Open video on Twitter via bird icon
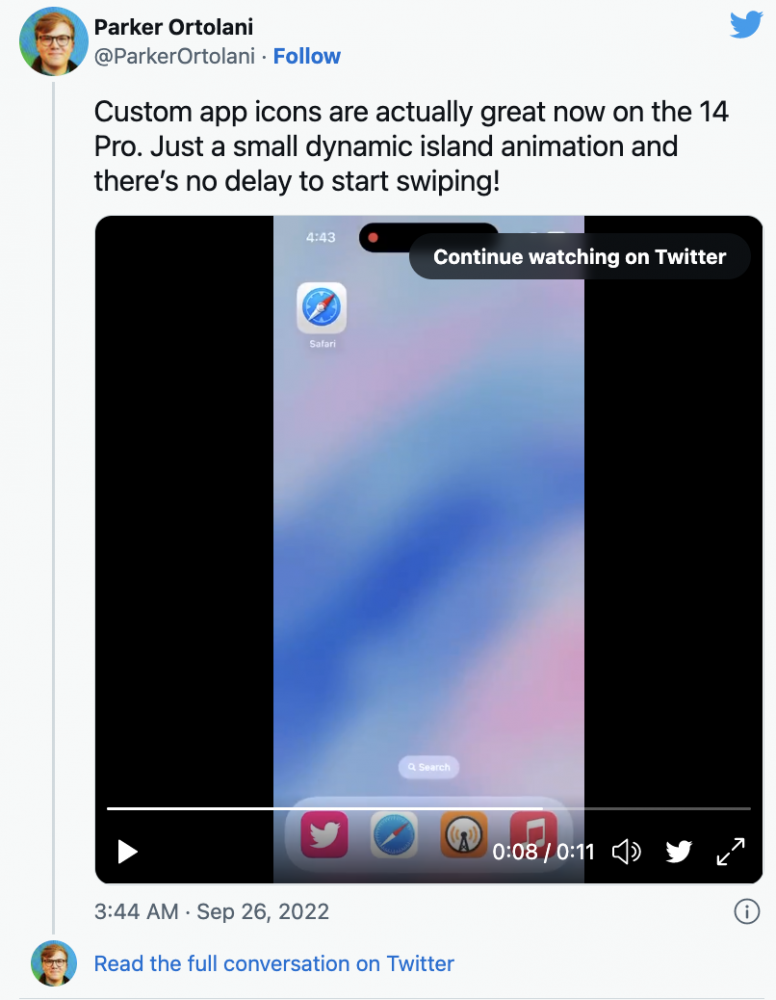Viewport: 776px width, 1000px height. click(x=679, y=851)
